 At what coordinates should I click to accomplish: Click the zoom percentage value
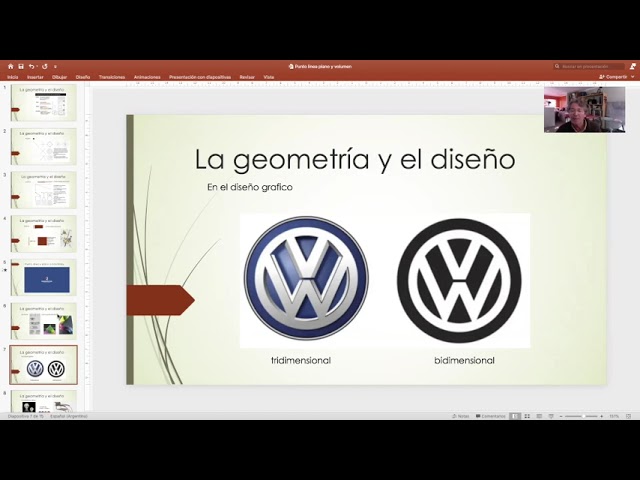(x=614, y=416)
